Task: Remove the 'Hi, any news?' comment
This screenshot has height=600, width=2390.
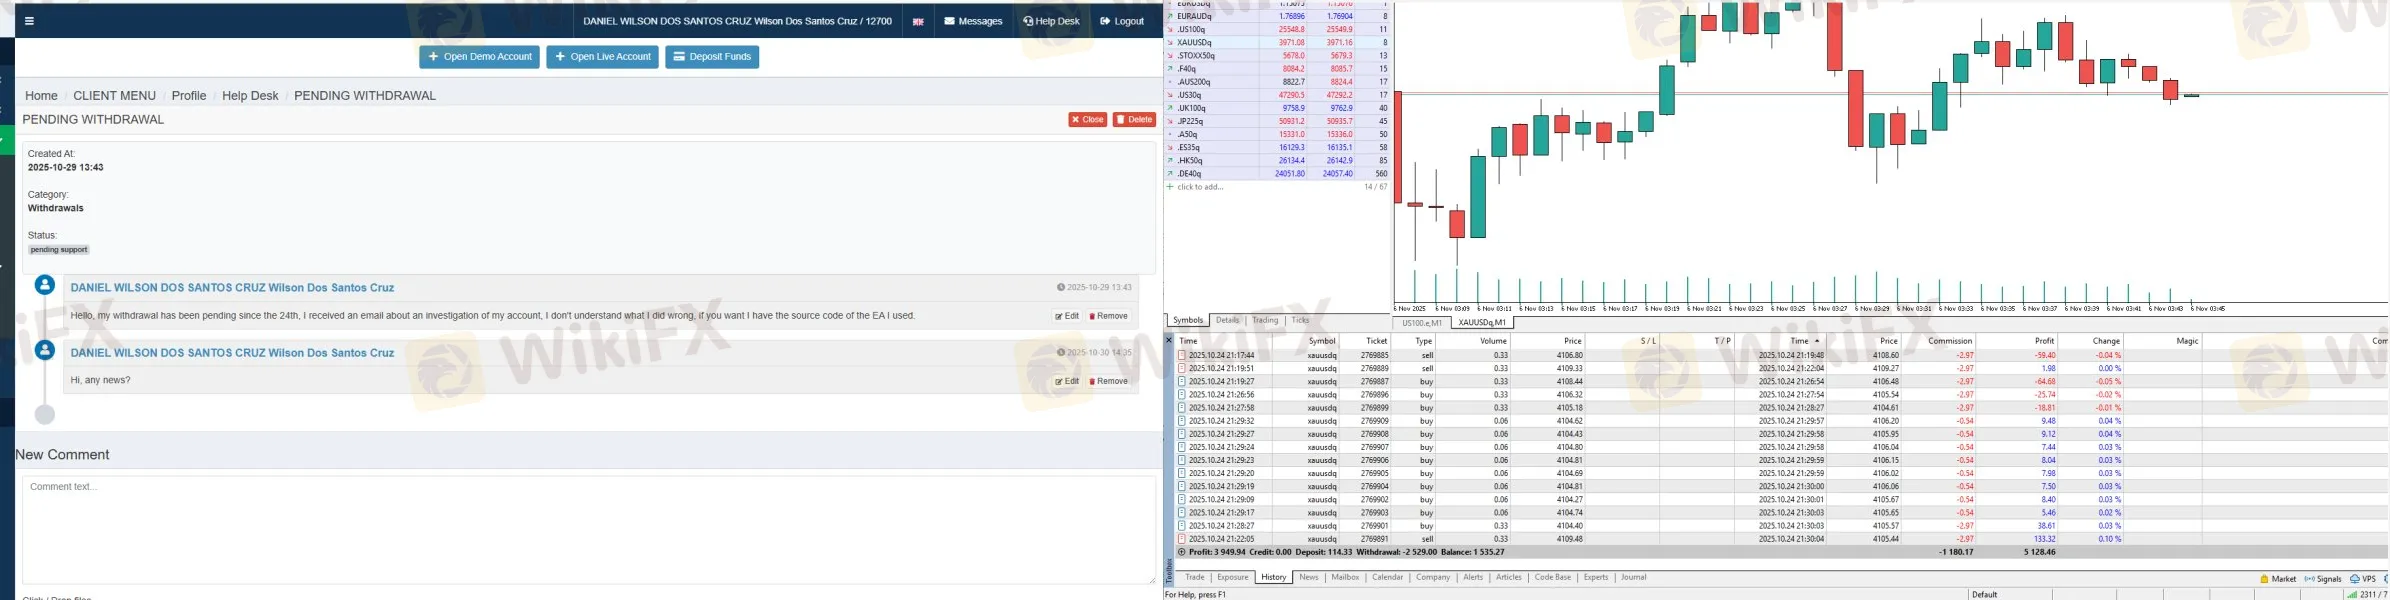Action: click(x=1108, y=381)
